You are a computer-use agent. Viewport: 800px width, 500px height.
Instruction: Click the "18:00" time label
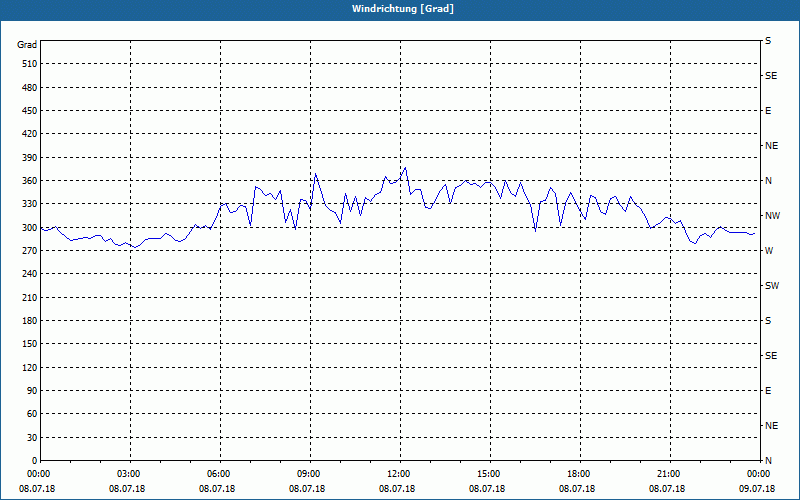pyautogui.click(x=577, y=474)
